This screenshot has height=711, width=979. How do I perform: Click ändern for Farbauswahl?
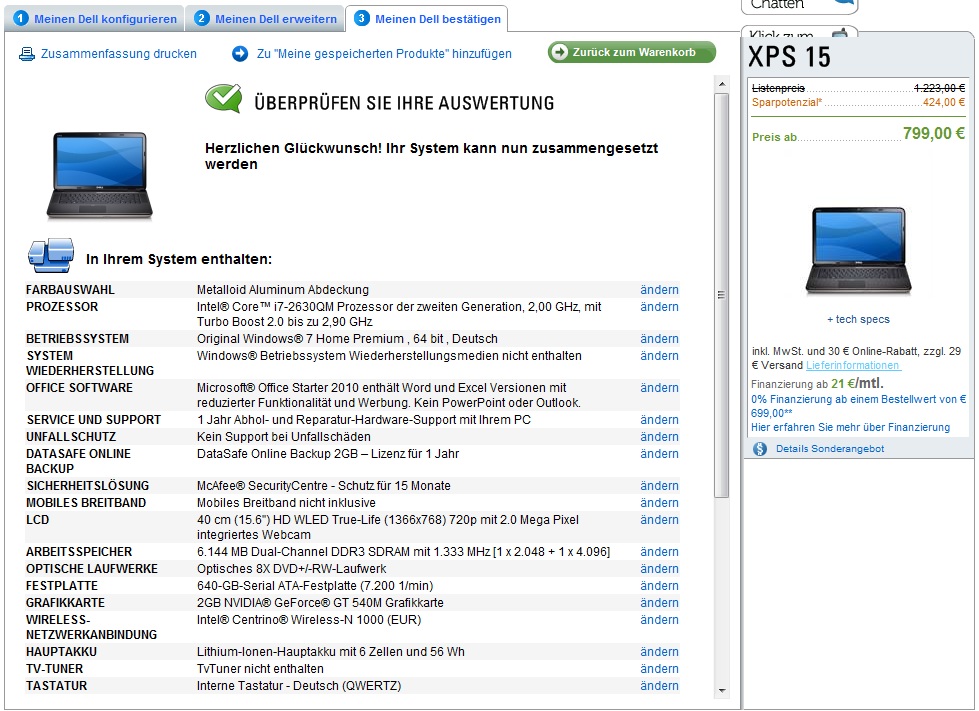(659, 290)
